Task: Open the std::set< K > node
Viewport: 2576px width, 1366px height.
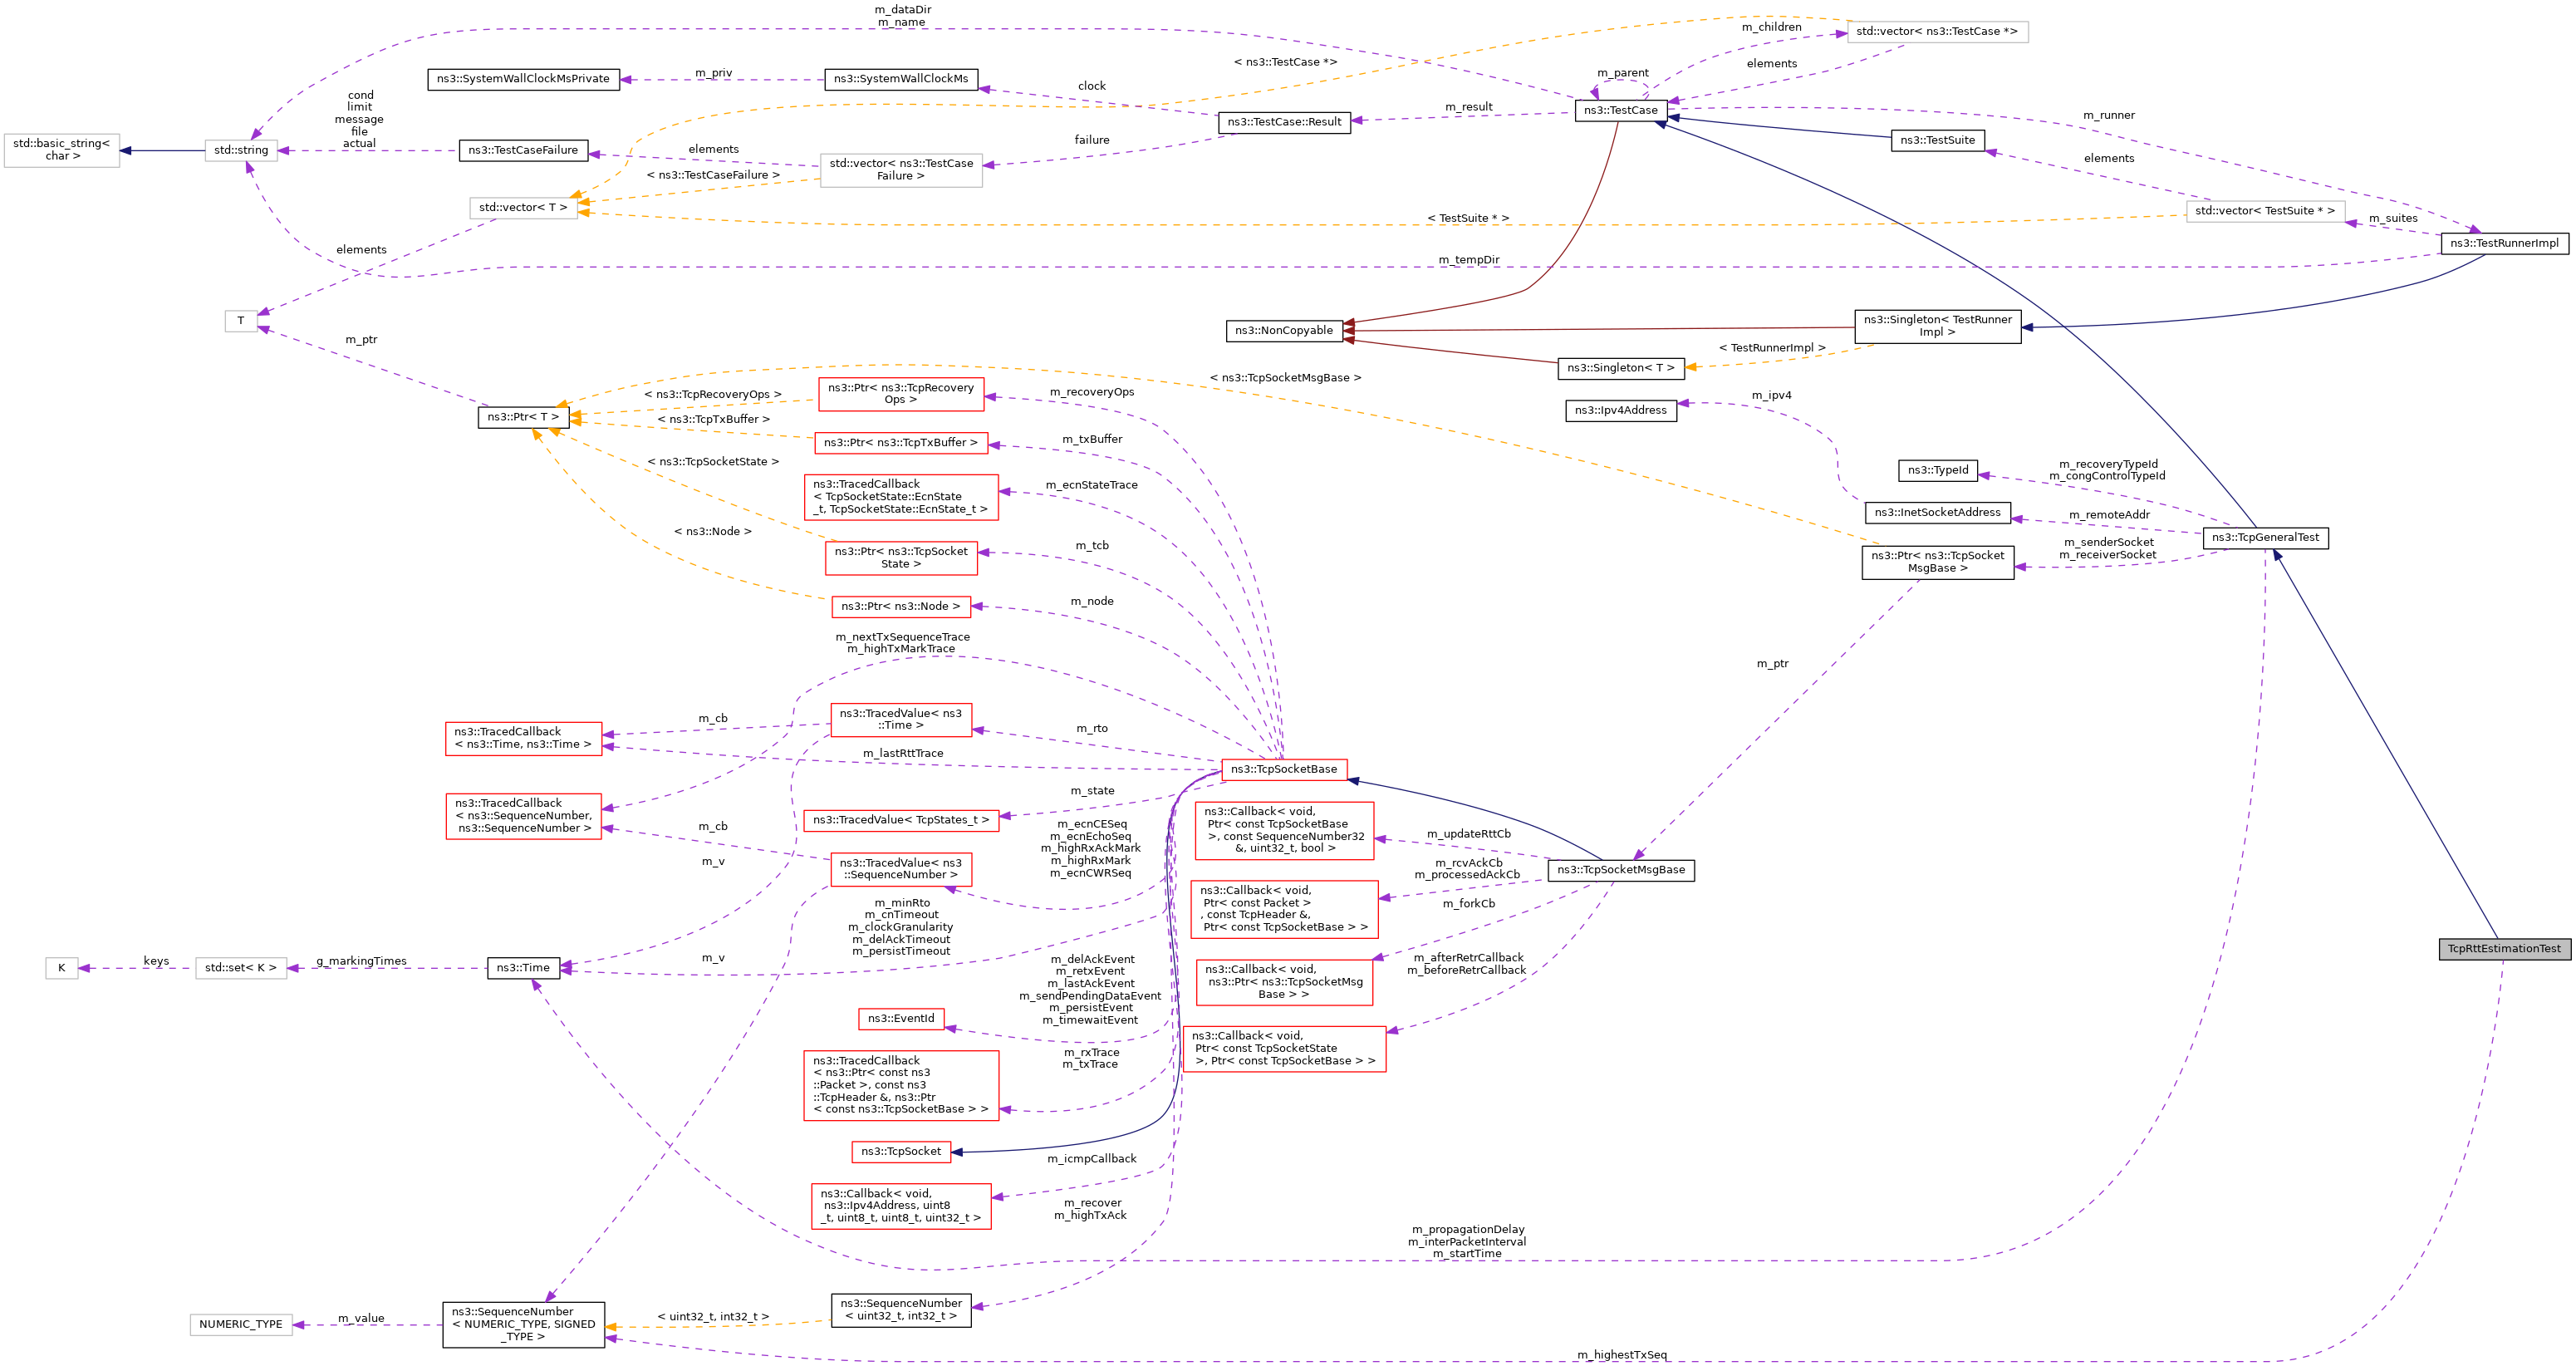Action: (241, 969)
